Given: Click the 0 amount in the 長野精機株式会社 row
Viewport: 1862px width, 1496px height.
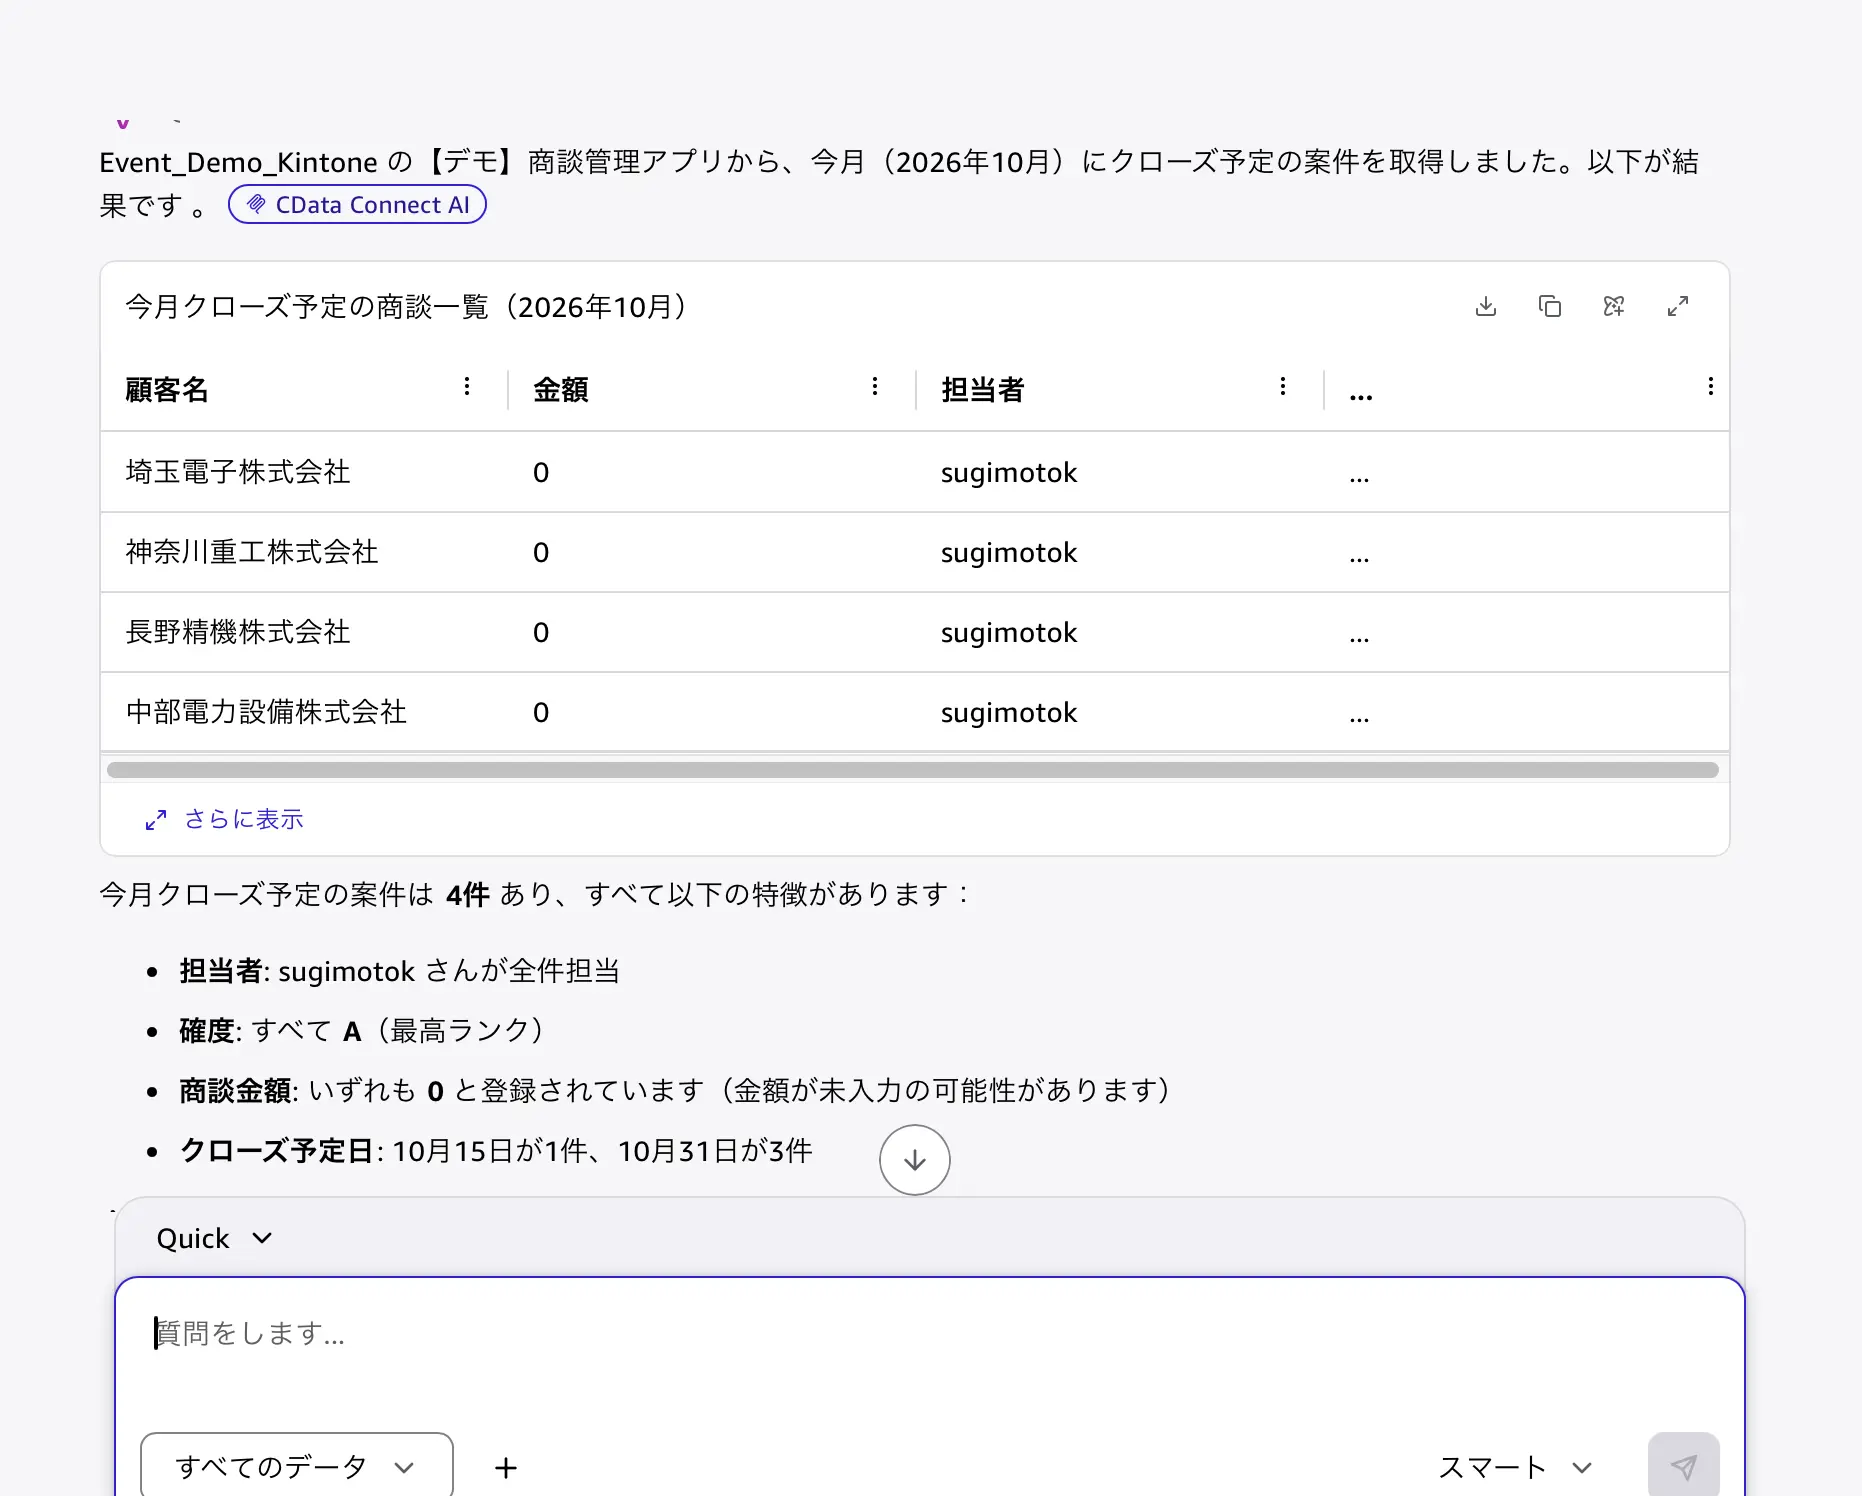Looking at the screenshot, I should pyautogui.click(x=541, y=632).
